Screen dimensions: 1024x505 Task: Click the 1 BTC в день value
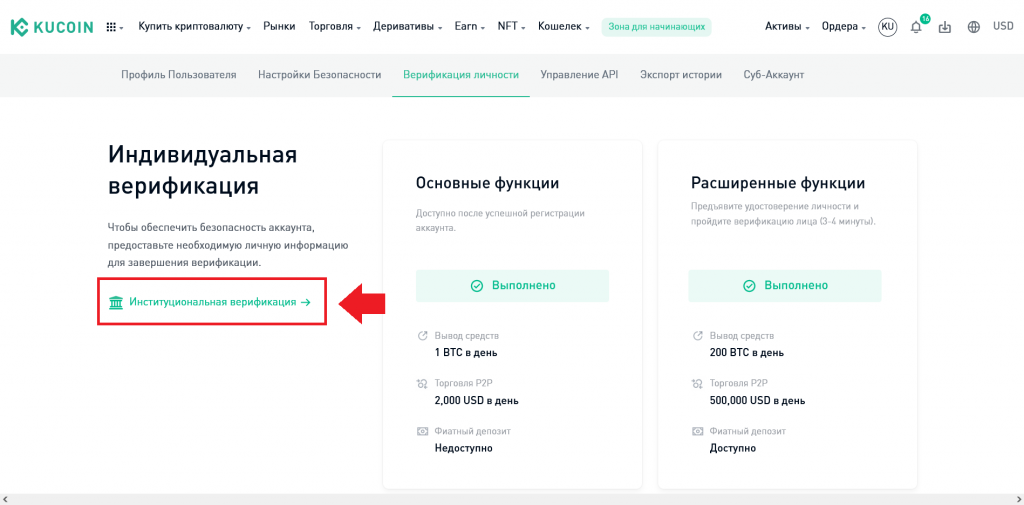coord(466,353)
